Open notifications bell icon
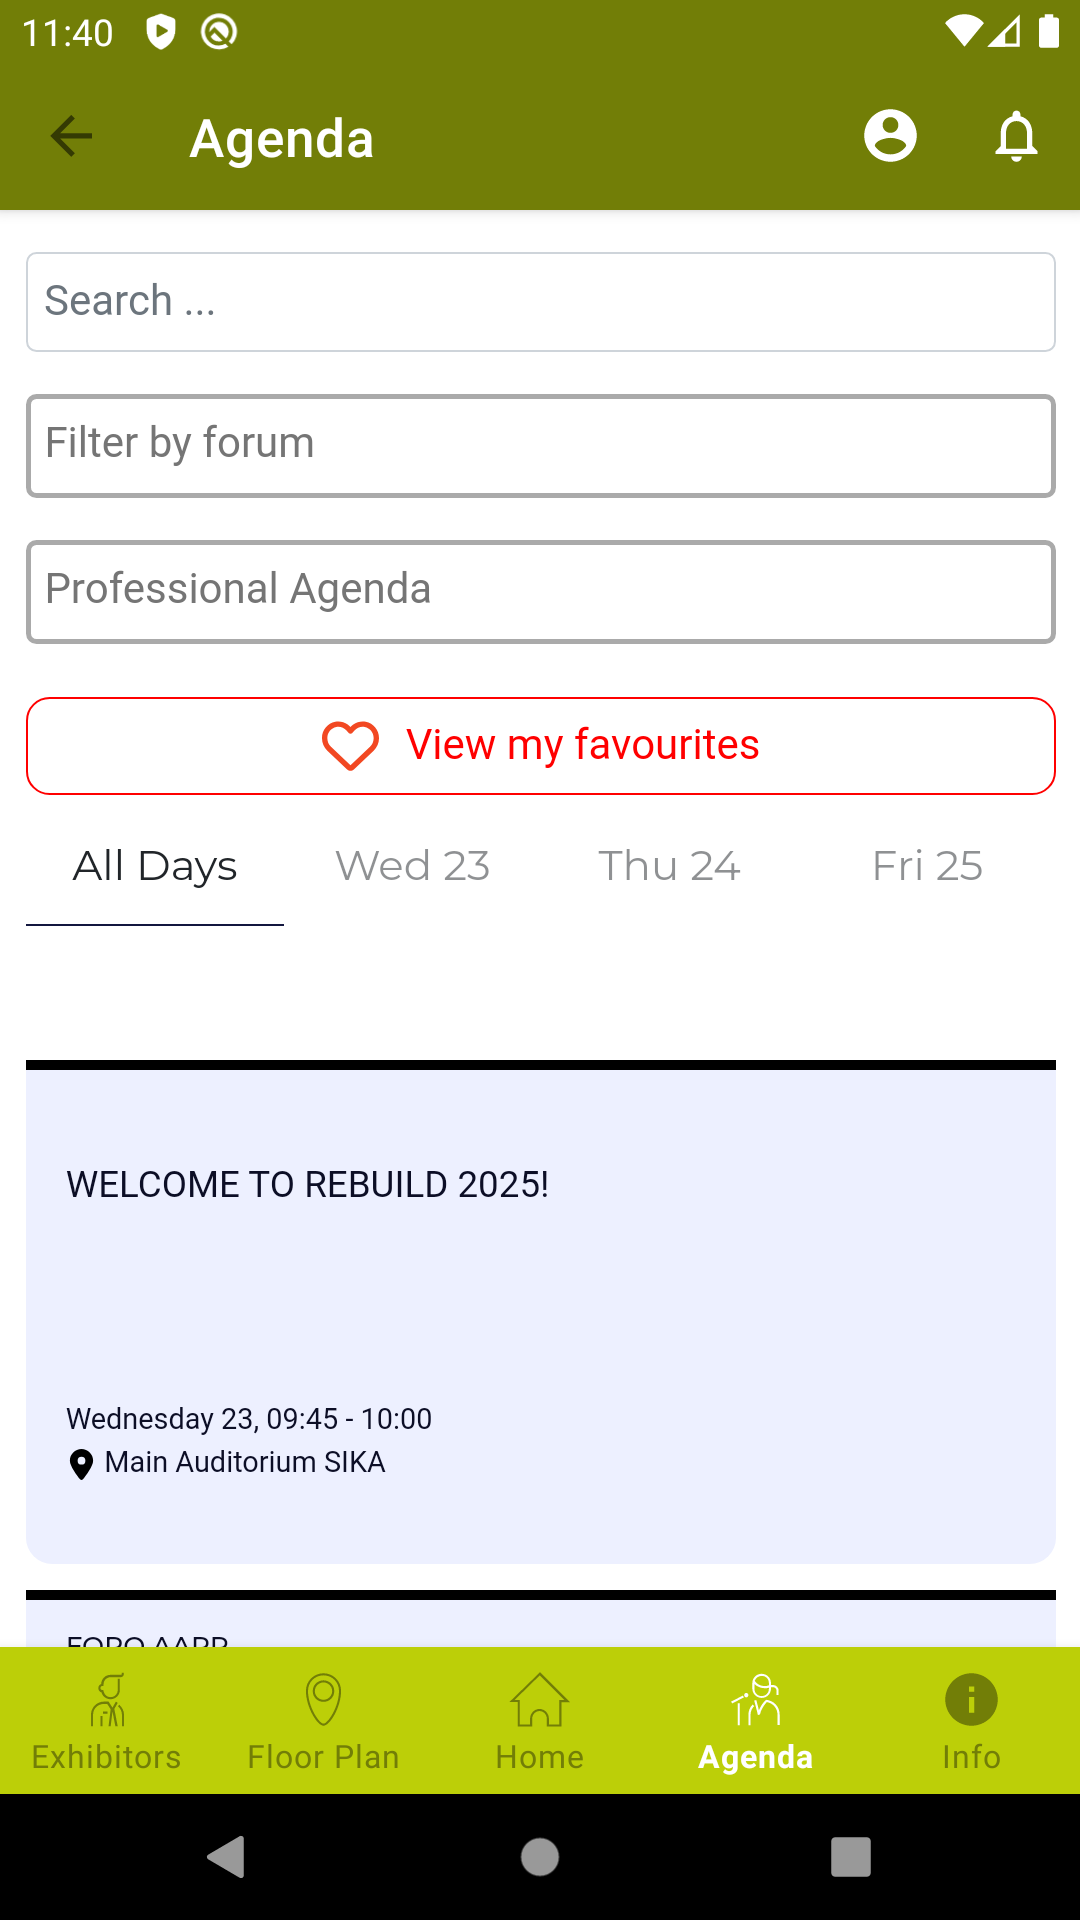Viewport: 1080px width, 1920px height. coord(1016,136)
